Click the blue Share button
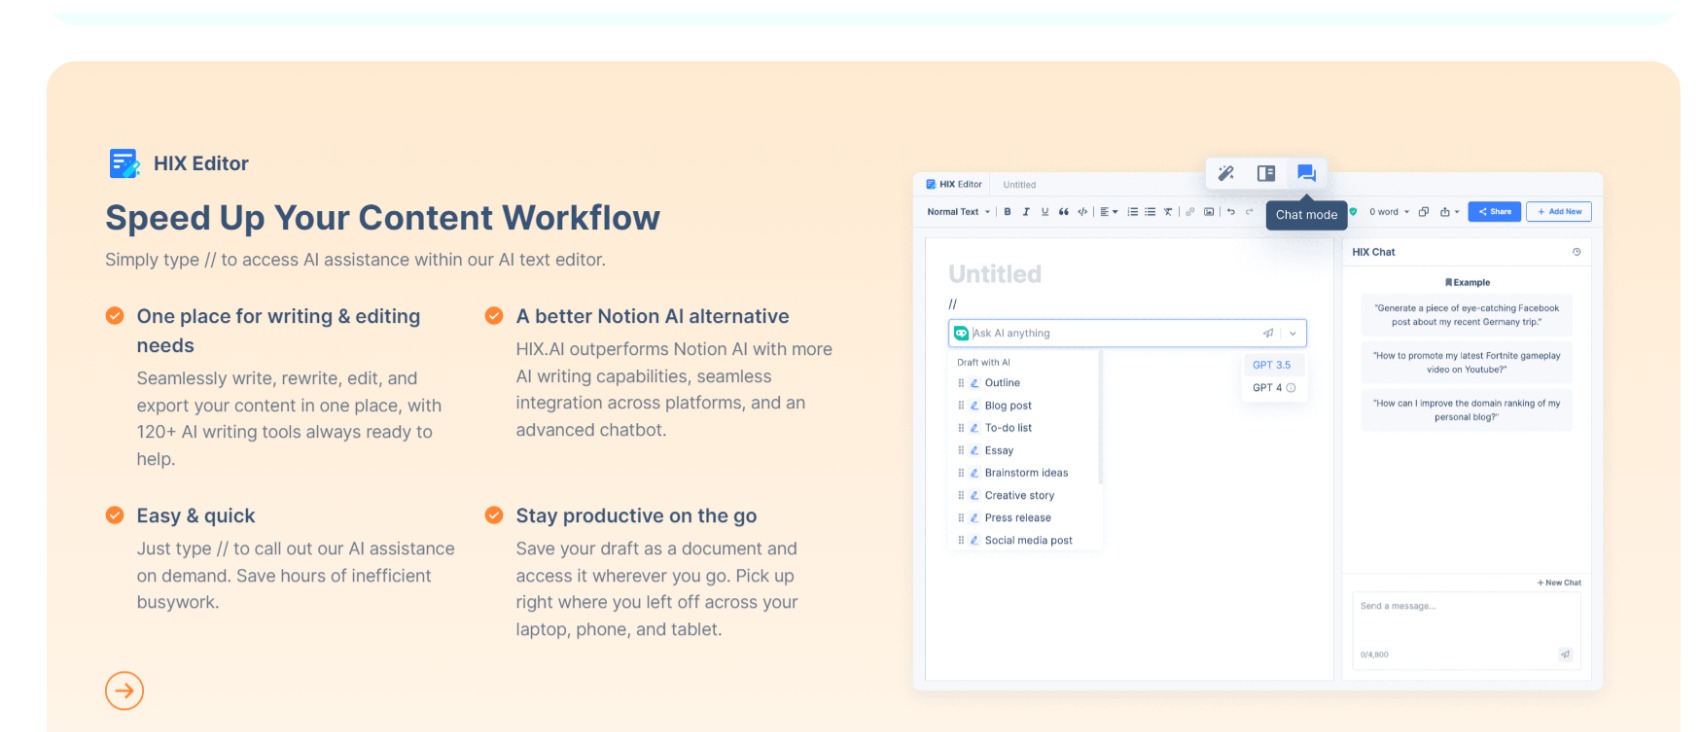 coord(1494,212)
